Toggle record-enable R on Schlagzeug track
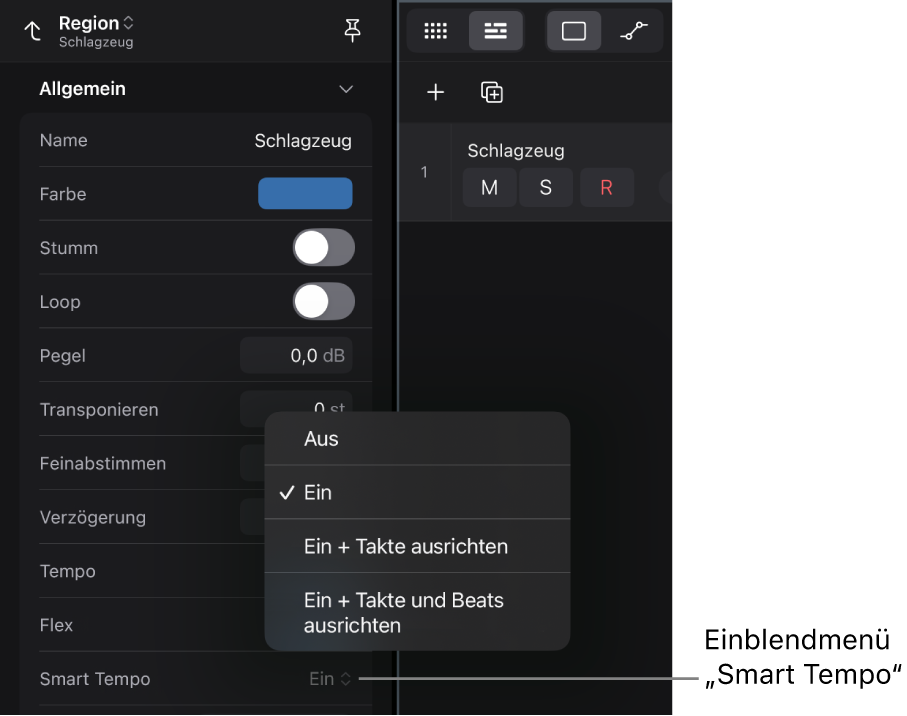The image size is (907, 716). [607, 187]
